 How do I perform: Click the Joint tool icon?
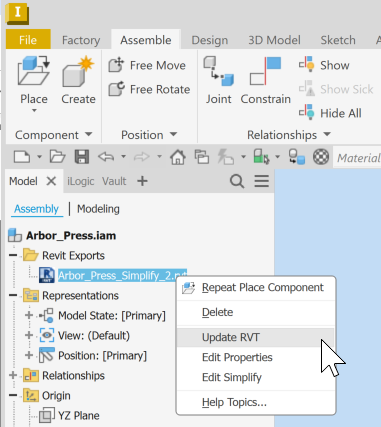tap(218, 71)
